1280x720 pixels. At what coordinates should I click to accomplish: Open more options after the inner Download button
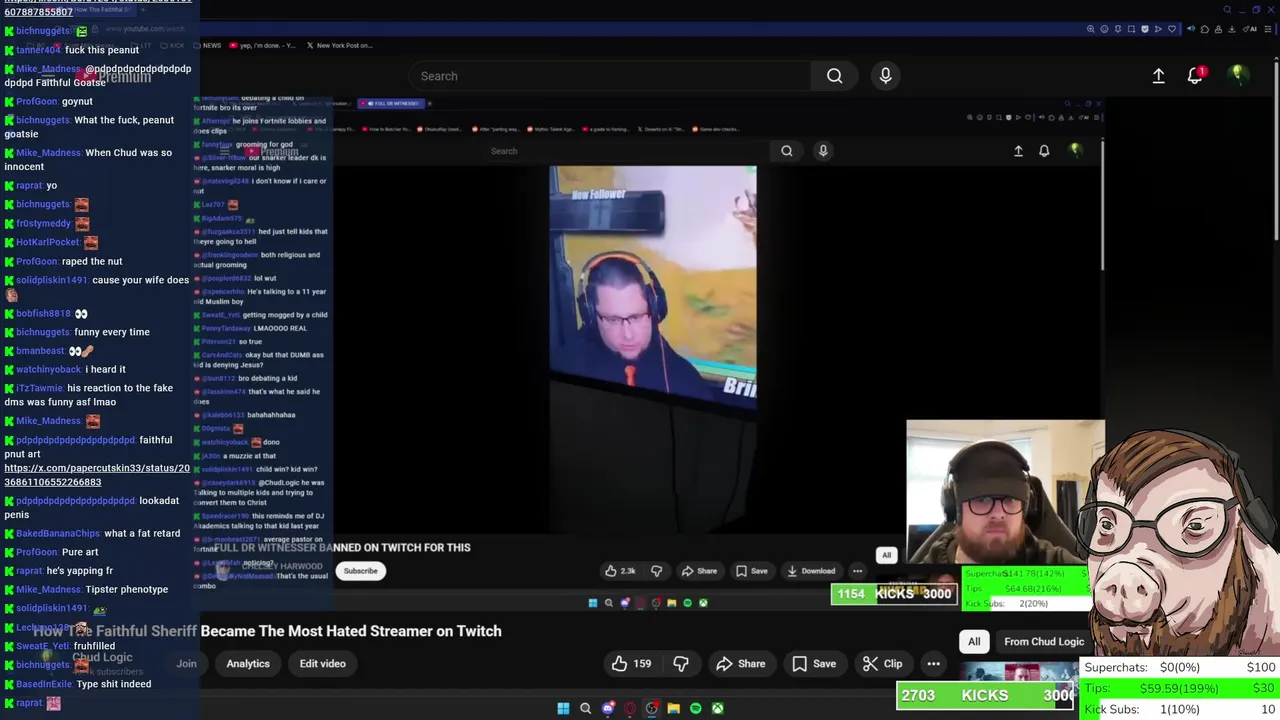[x=857, y=571]
